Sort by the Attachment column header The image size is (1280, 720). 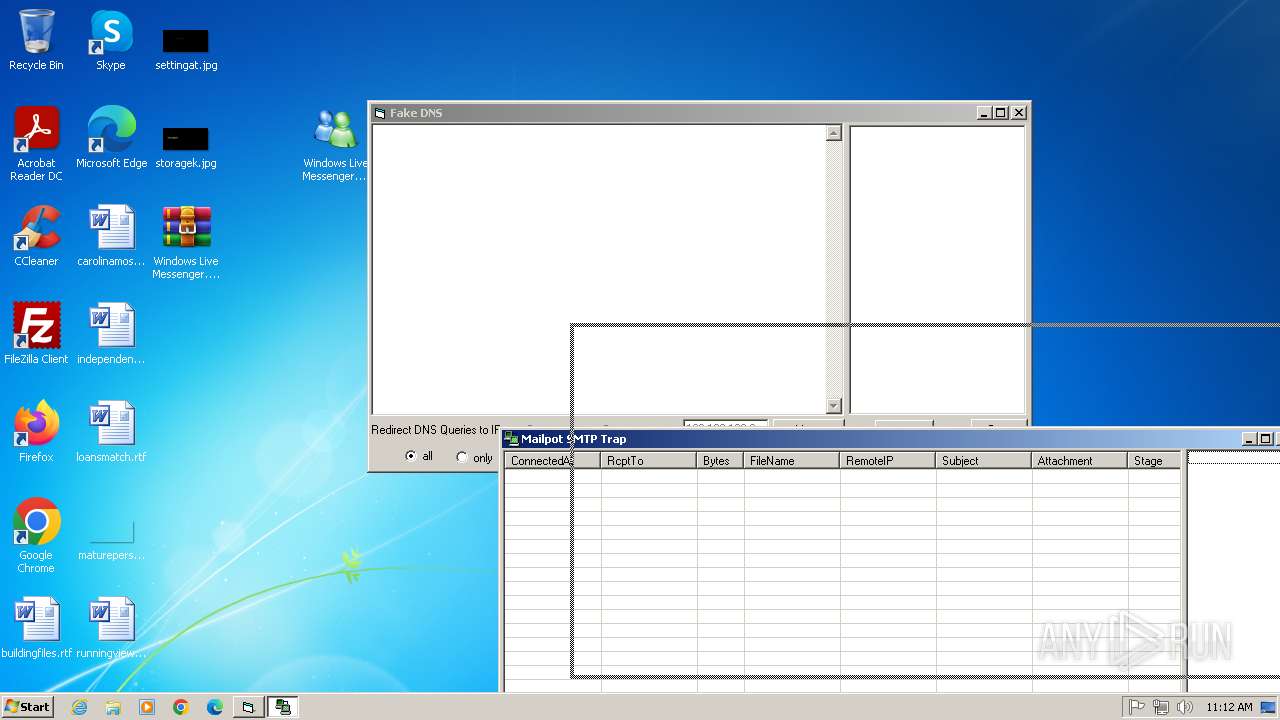pyautogui.click(x=1080, y=461)
